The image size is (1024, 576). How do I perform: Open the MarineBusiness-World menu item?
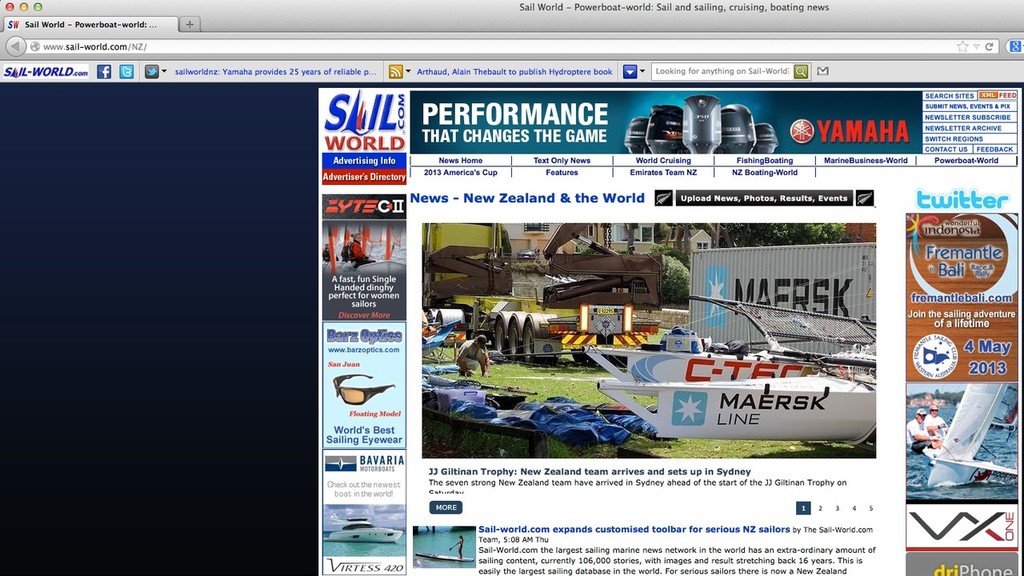point(865,160)
